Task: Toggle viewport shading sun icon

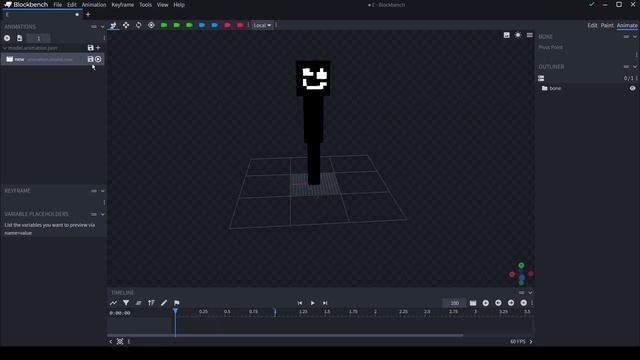Action: coord(518,35)
